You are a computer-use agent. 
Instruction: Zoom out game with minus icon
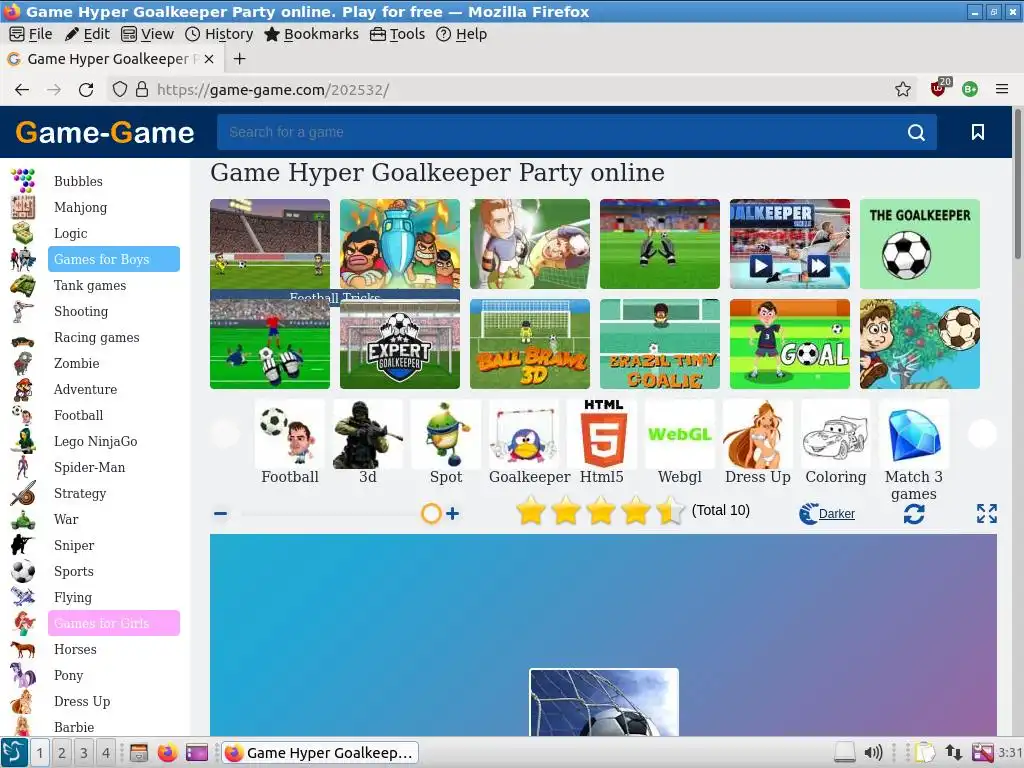[221, 513]
